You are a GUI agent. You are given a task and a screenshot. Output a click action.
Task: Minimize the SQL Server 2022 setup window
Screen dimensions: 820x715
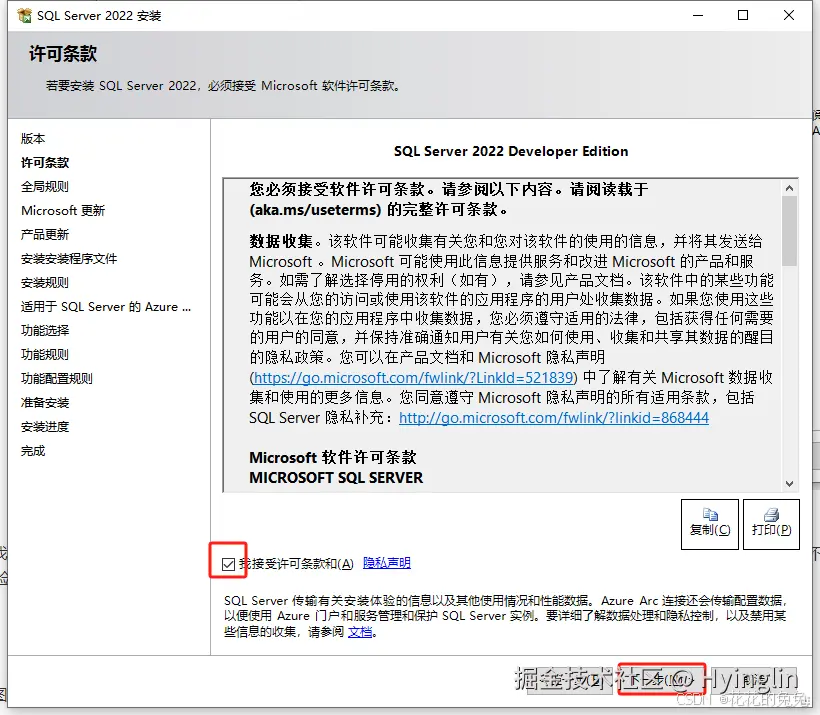(x=698, y=15)
